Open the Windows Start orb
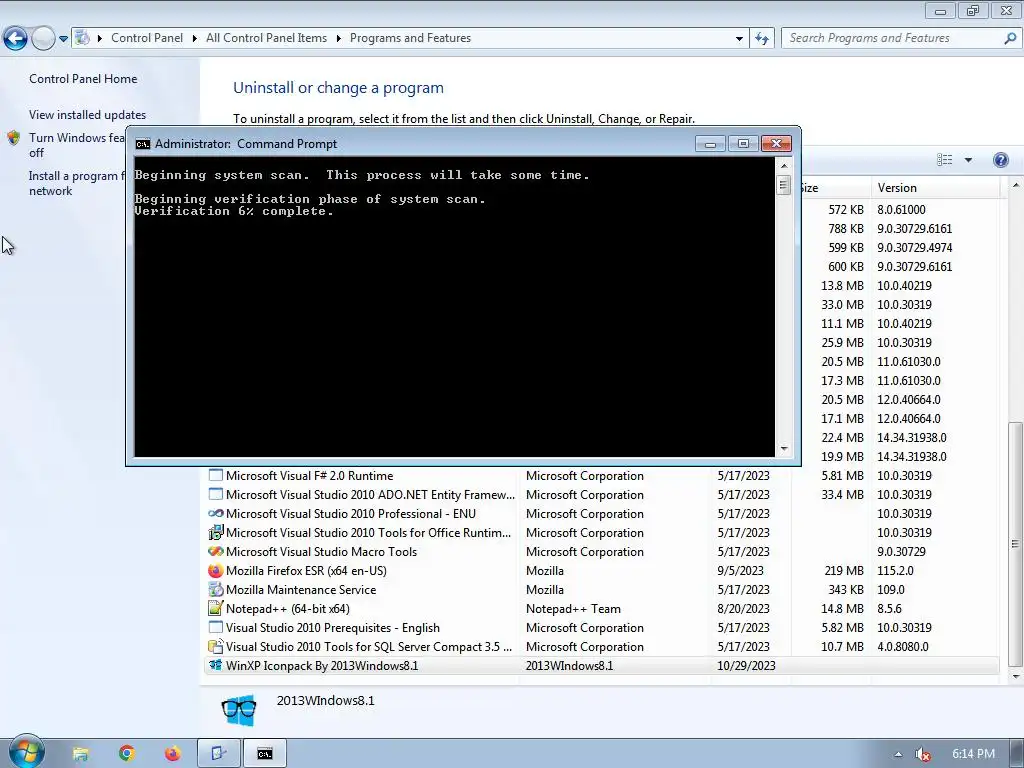 point(26,753)
